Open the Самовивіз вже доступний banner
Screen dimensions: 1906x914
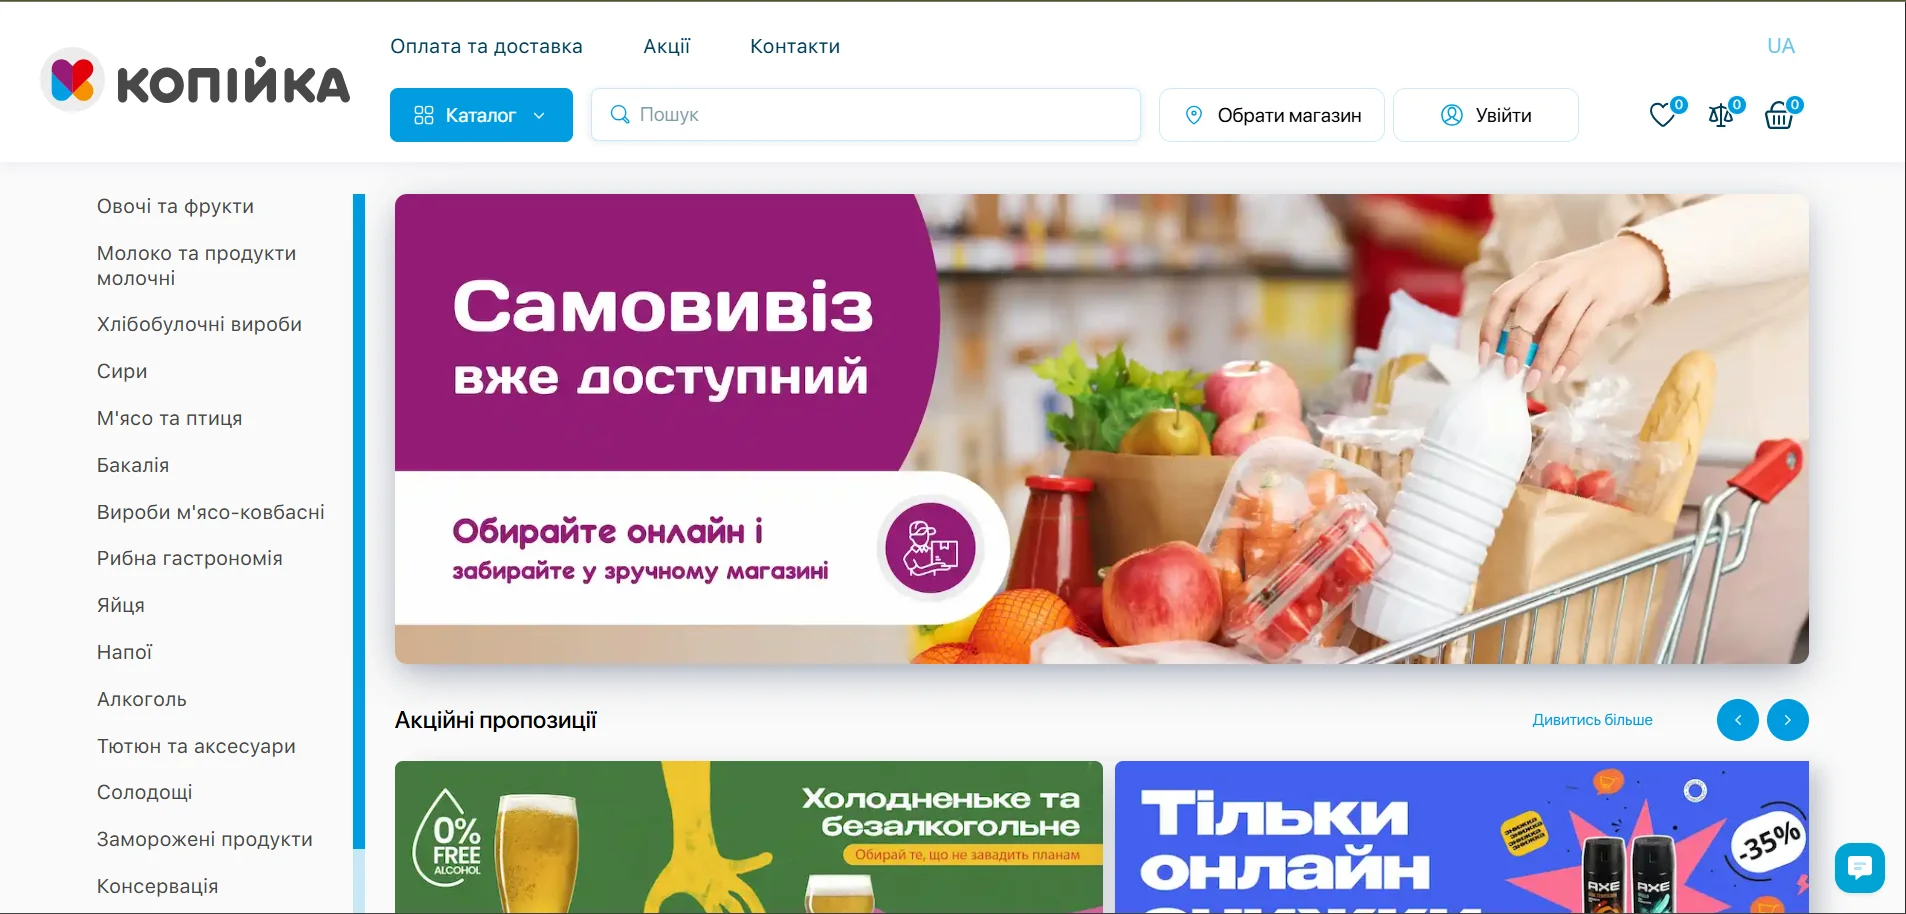[x=1101, y=429]
